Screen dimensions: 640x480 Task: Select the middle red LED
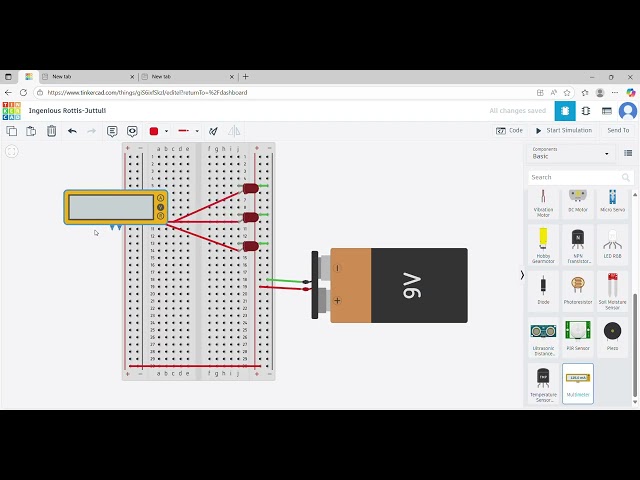tap(251, 217)
